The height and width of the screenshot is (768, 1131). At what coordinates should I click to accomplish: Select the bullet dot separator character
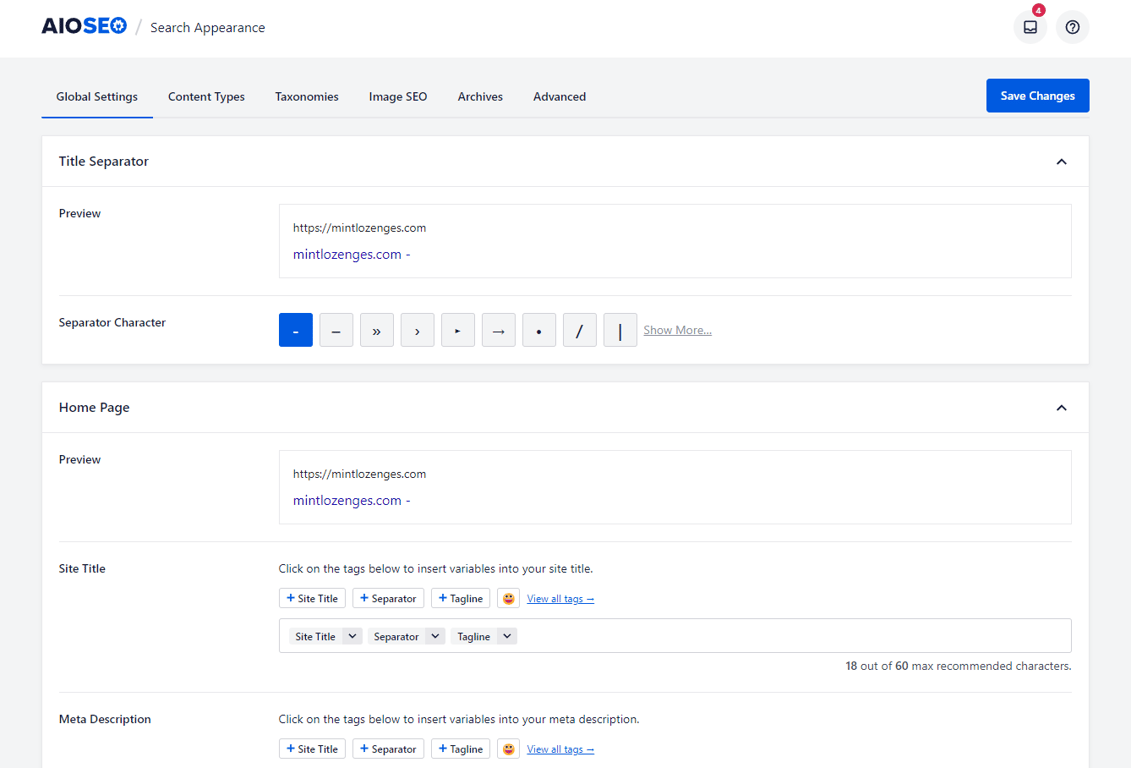[539, 330]
